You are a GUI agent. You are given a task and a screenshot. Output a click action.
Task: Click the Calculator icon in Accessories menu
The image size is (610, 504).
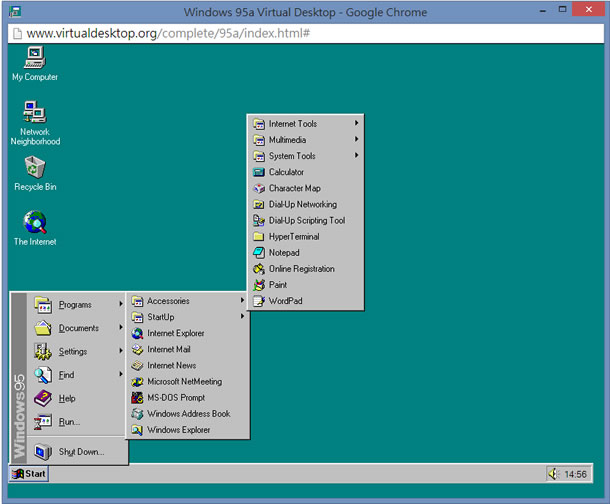(259, 172)
